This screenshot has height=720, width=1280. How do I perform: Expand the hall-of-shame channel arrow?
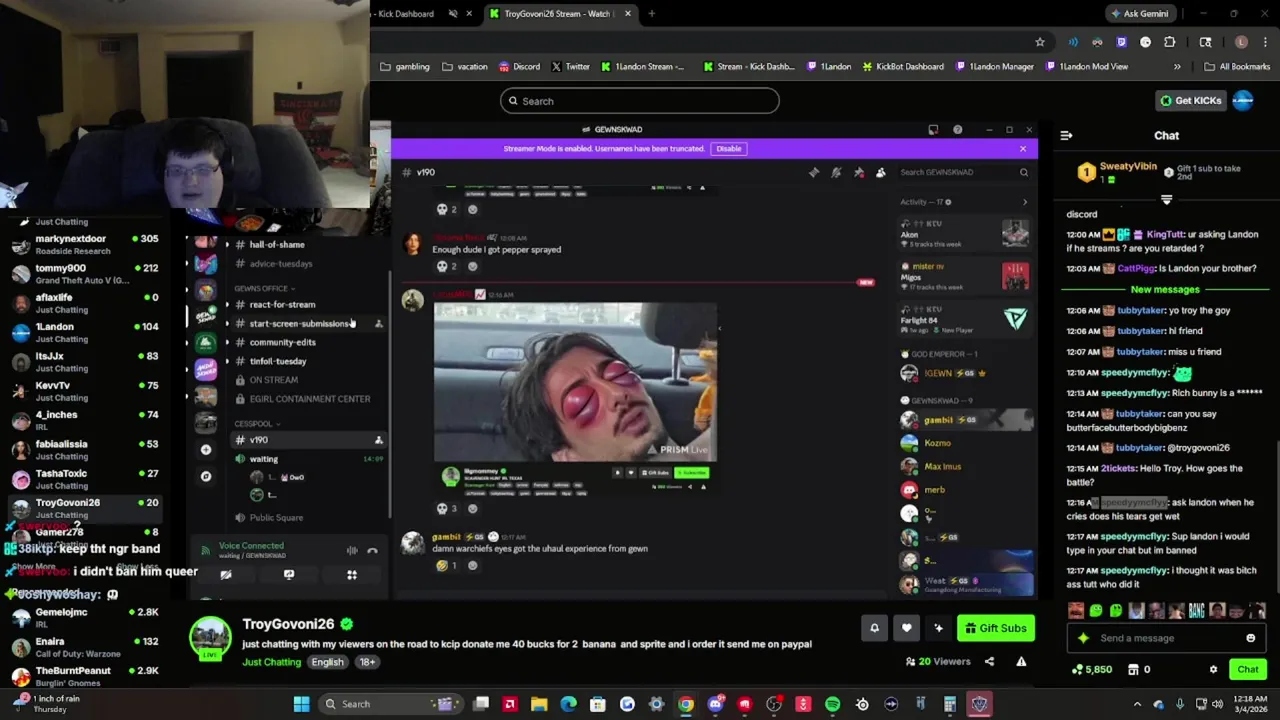(x=227, y=245)
